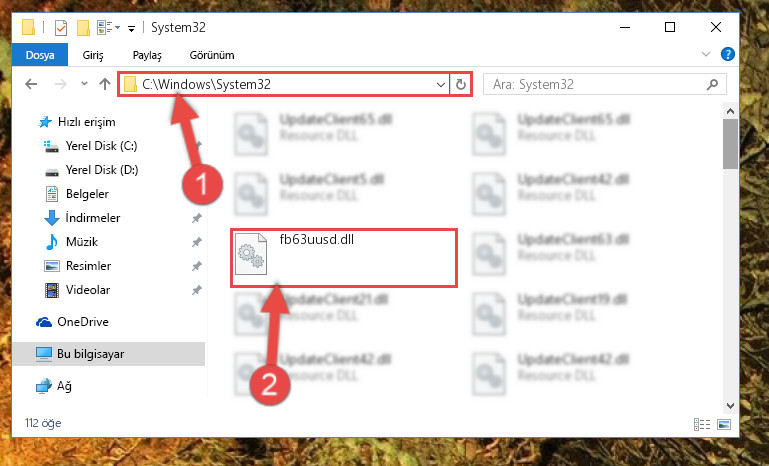Click the Properties icon in quick access toolbar

(61, 27)
